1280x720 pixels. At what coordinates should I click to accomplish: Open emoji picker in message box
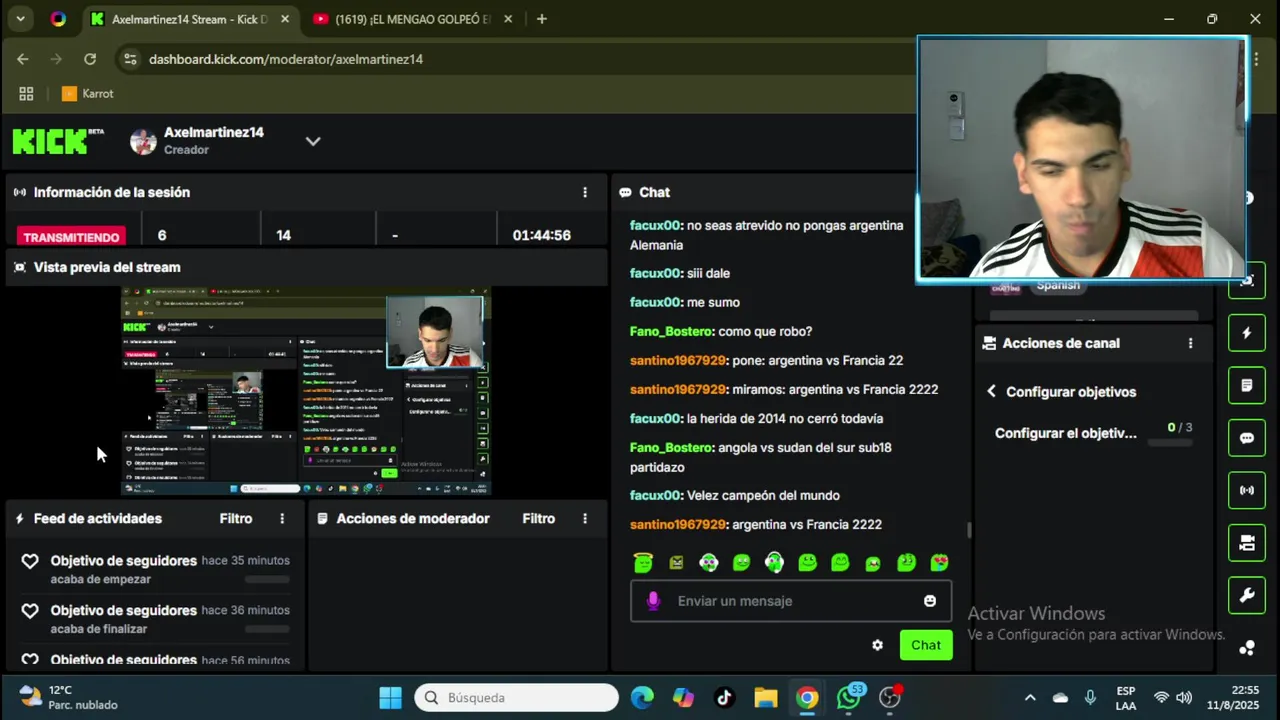[930, 601]
